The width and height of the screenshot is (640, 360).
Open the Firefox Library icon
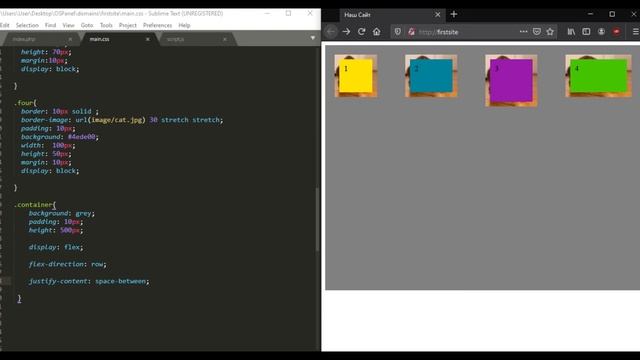(x=571, y=31)
